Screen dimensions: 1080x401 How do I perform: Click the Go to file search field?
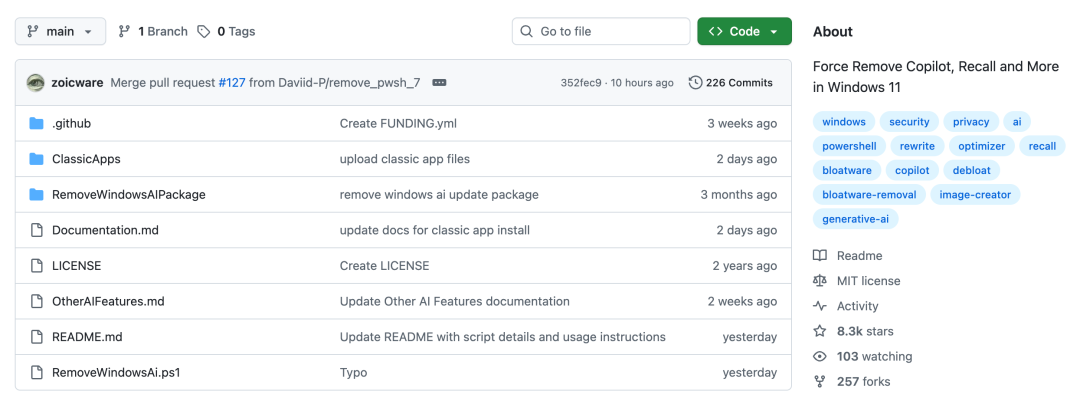pos(601,31)
